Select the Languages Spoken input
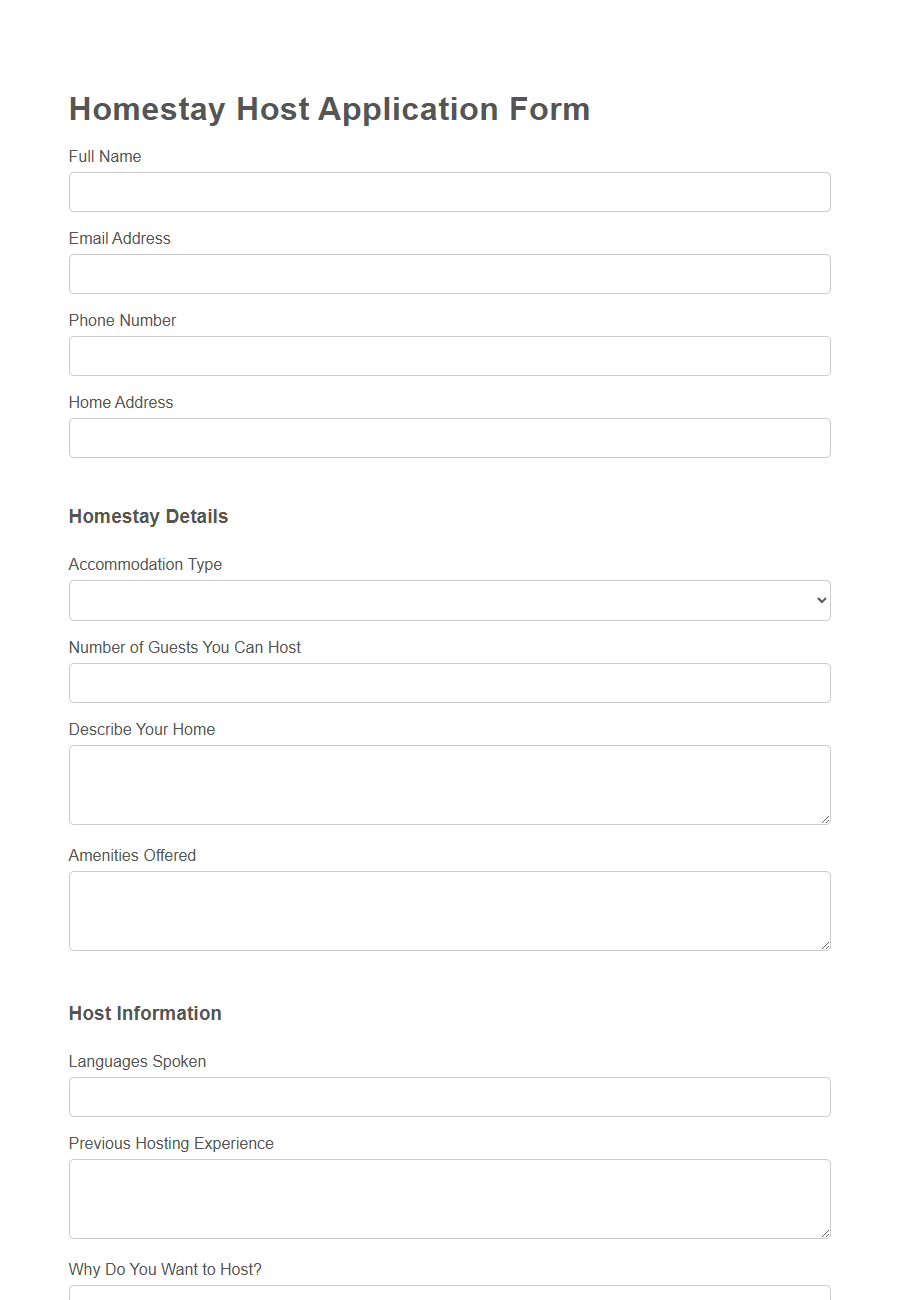The width and height of the screenshot is (900, 1300). tap(449, 1097)
